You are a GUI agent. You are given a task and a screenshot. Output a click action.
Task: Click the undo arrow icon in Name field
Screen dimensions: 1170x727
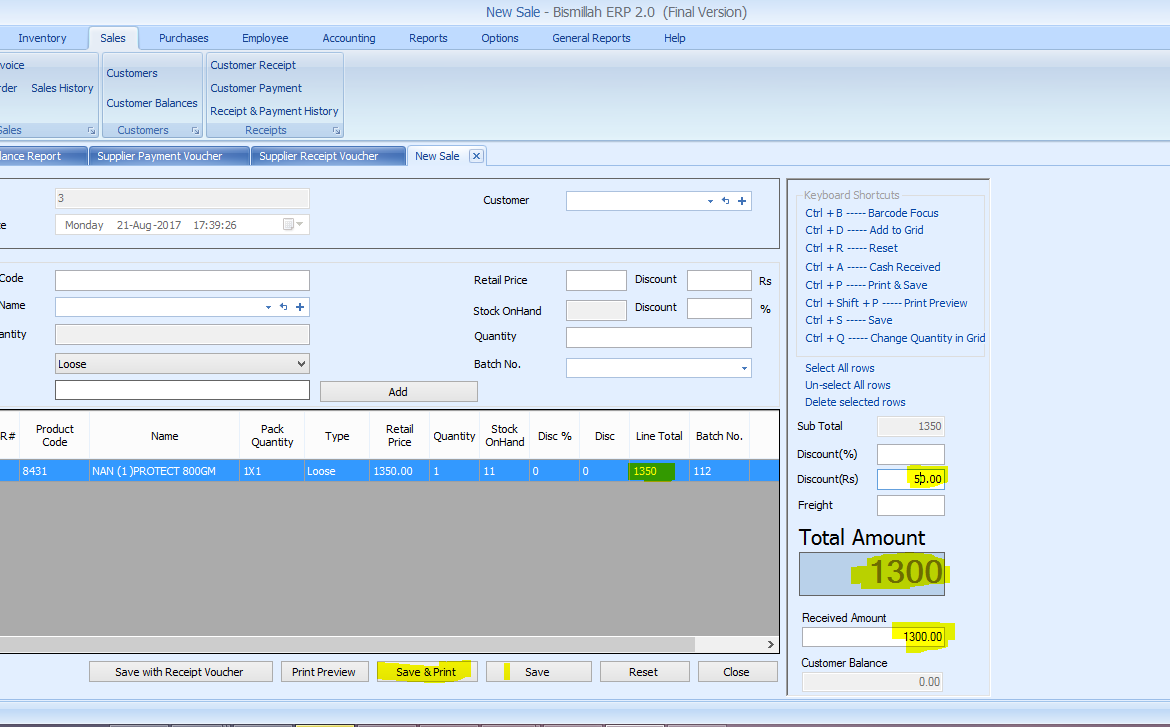(x=283, y=307)
